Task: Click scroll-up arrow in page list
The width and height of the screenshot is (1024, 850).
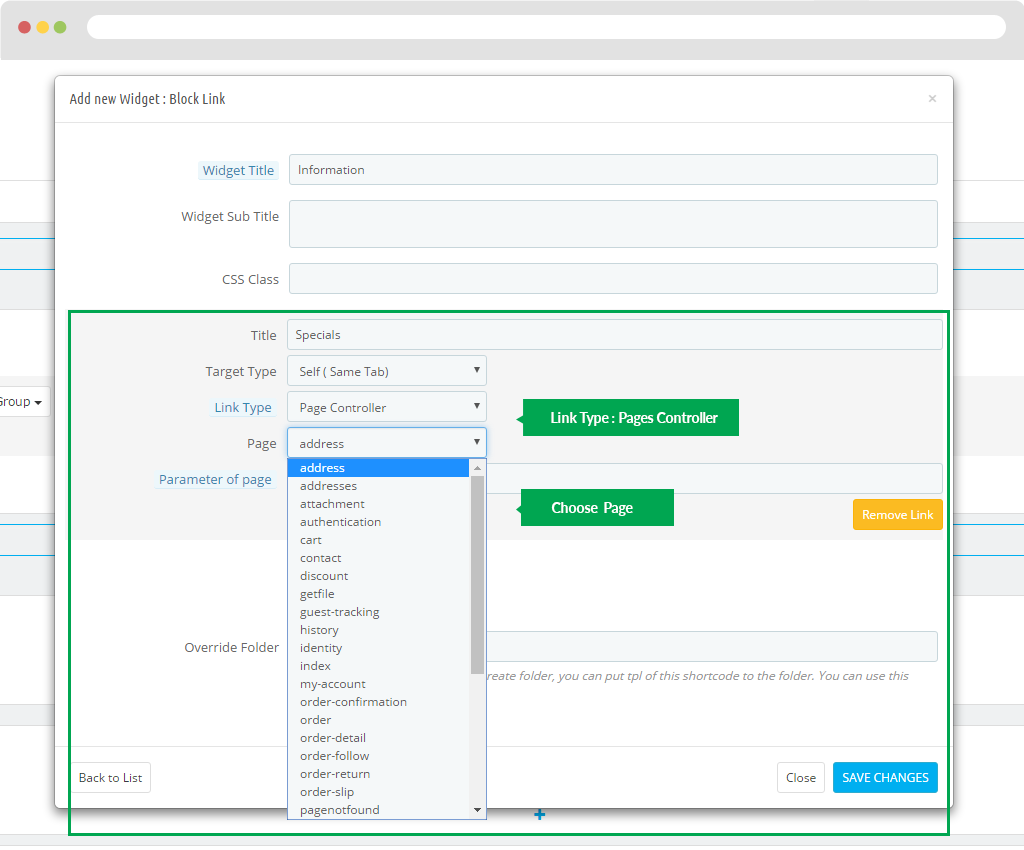Action: (477, 468)
